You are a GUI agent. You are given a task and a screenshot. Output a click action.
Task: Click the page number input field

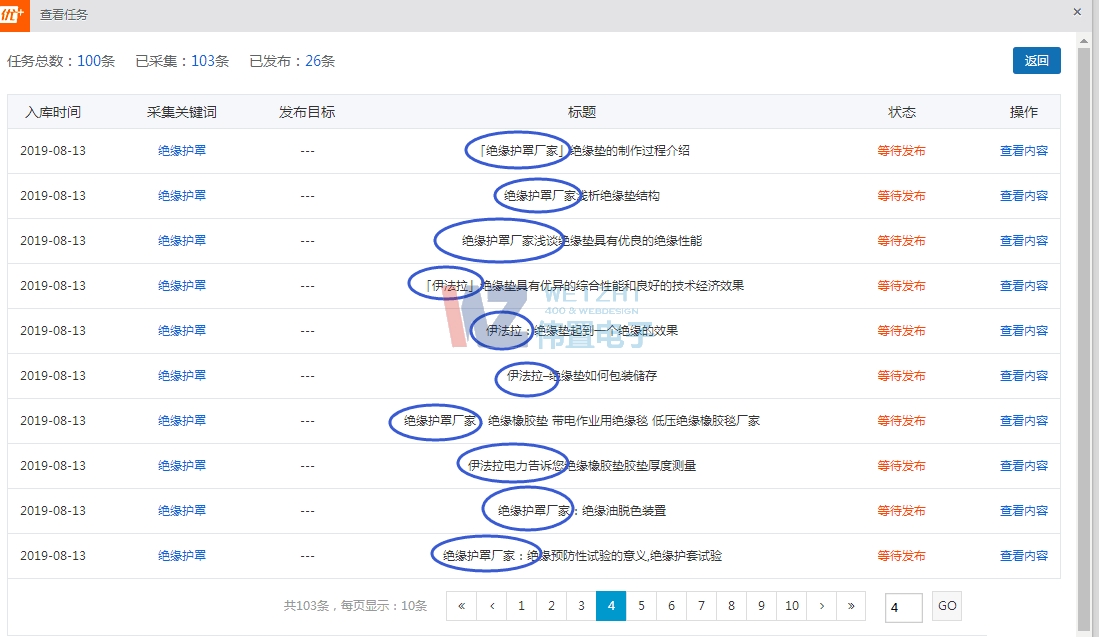903,607
